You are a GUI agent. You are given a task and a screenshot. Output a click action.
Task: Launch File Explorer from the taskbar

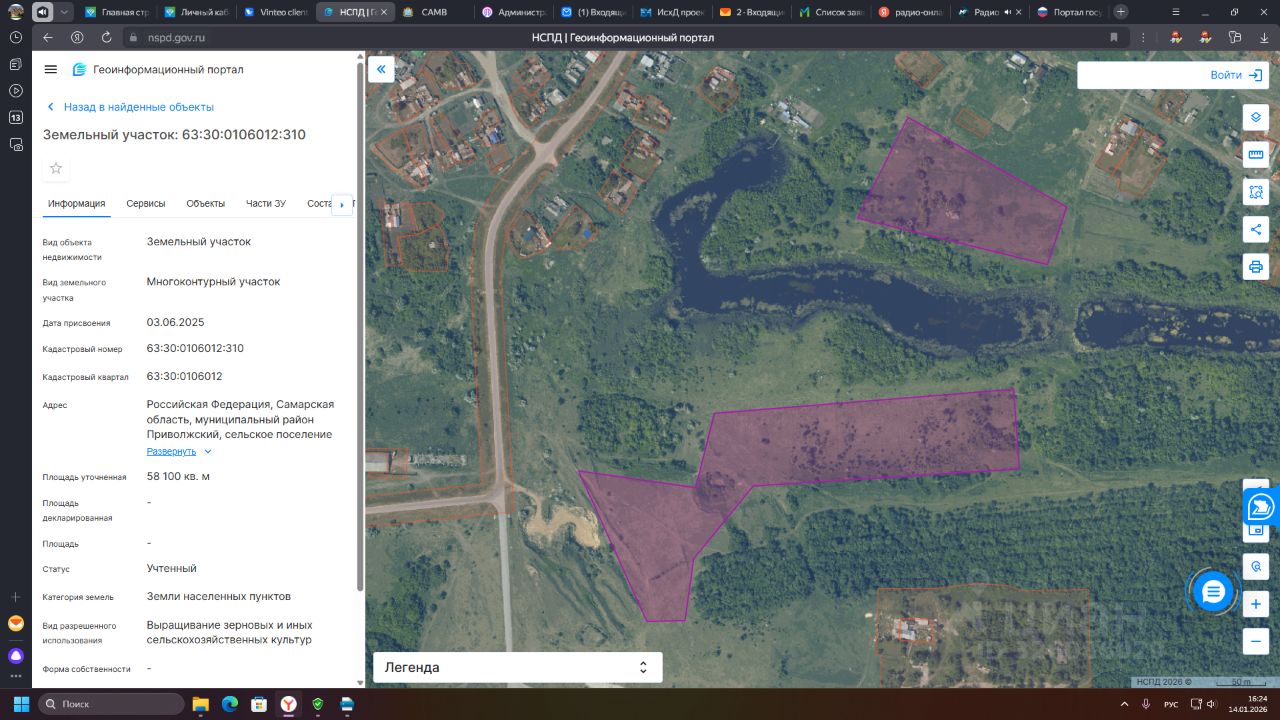[x=200, y=704]
